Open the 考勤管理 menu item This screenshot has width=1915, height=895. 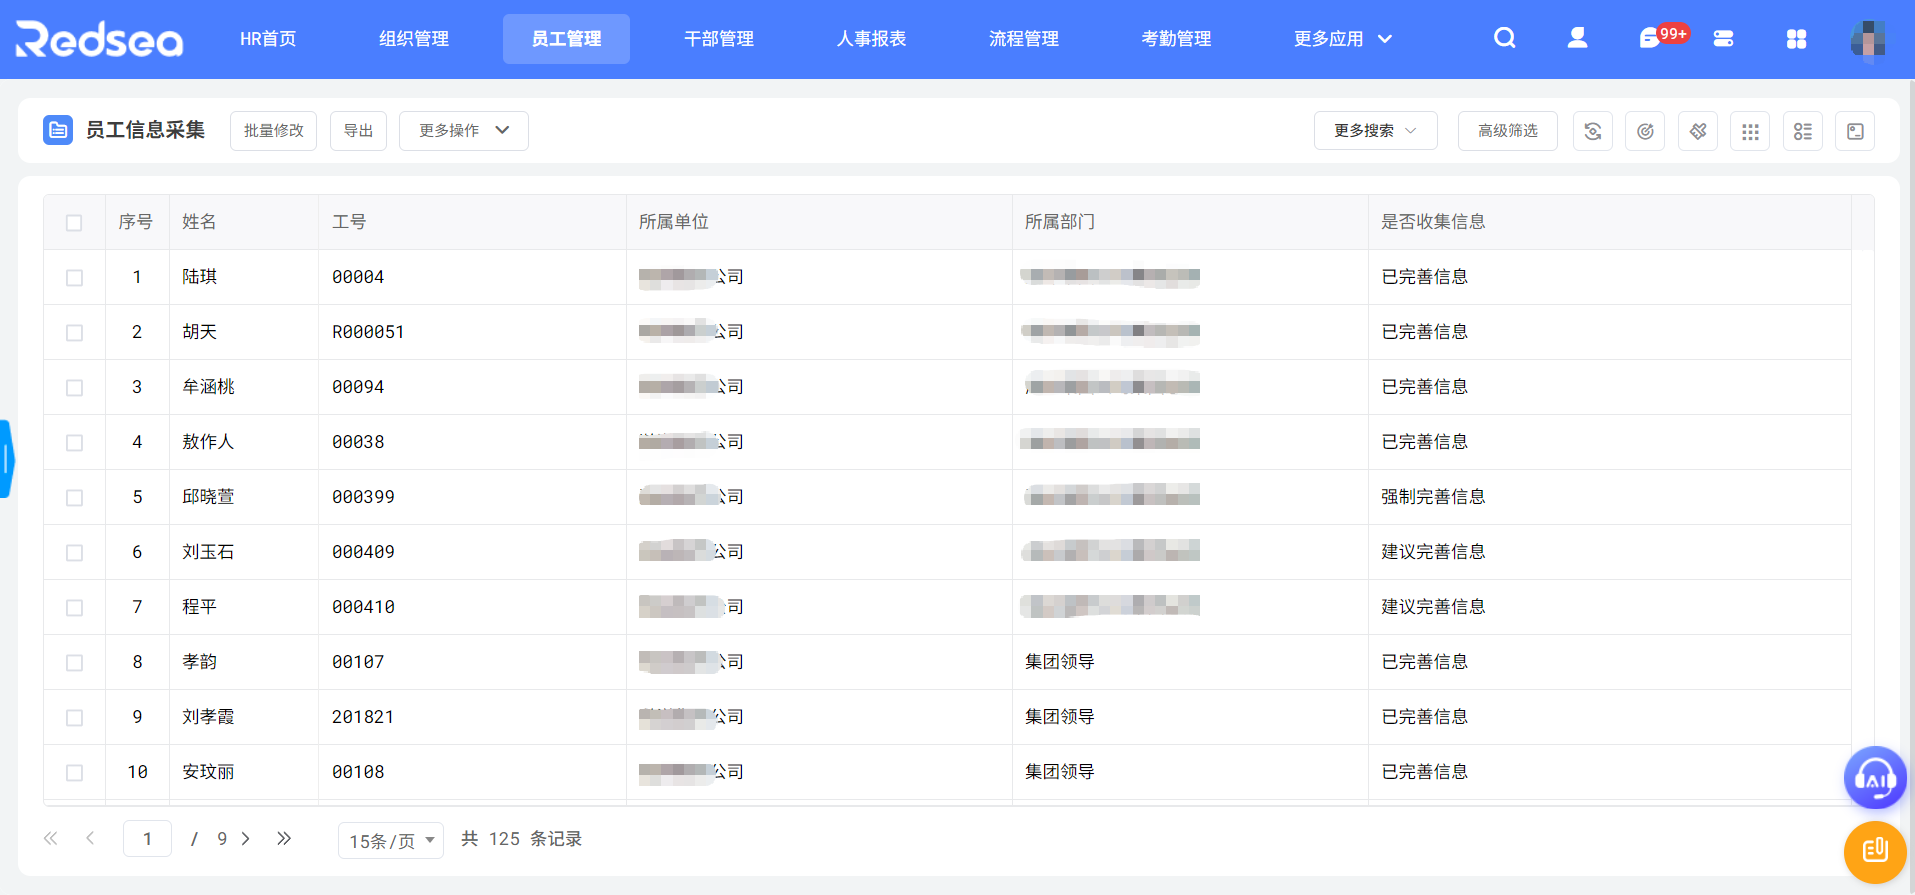(x=1176, y=39)
